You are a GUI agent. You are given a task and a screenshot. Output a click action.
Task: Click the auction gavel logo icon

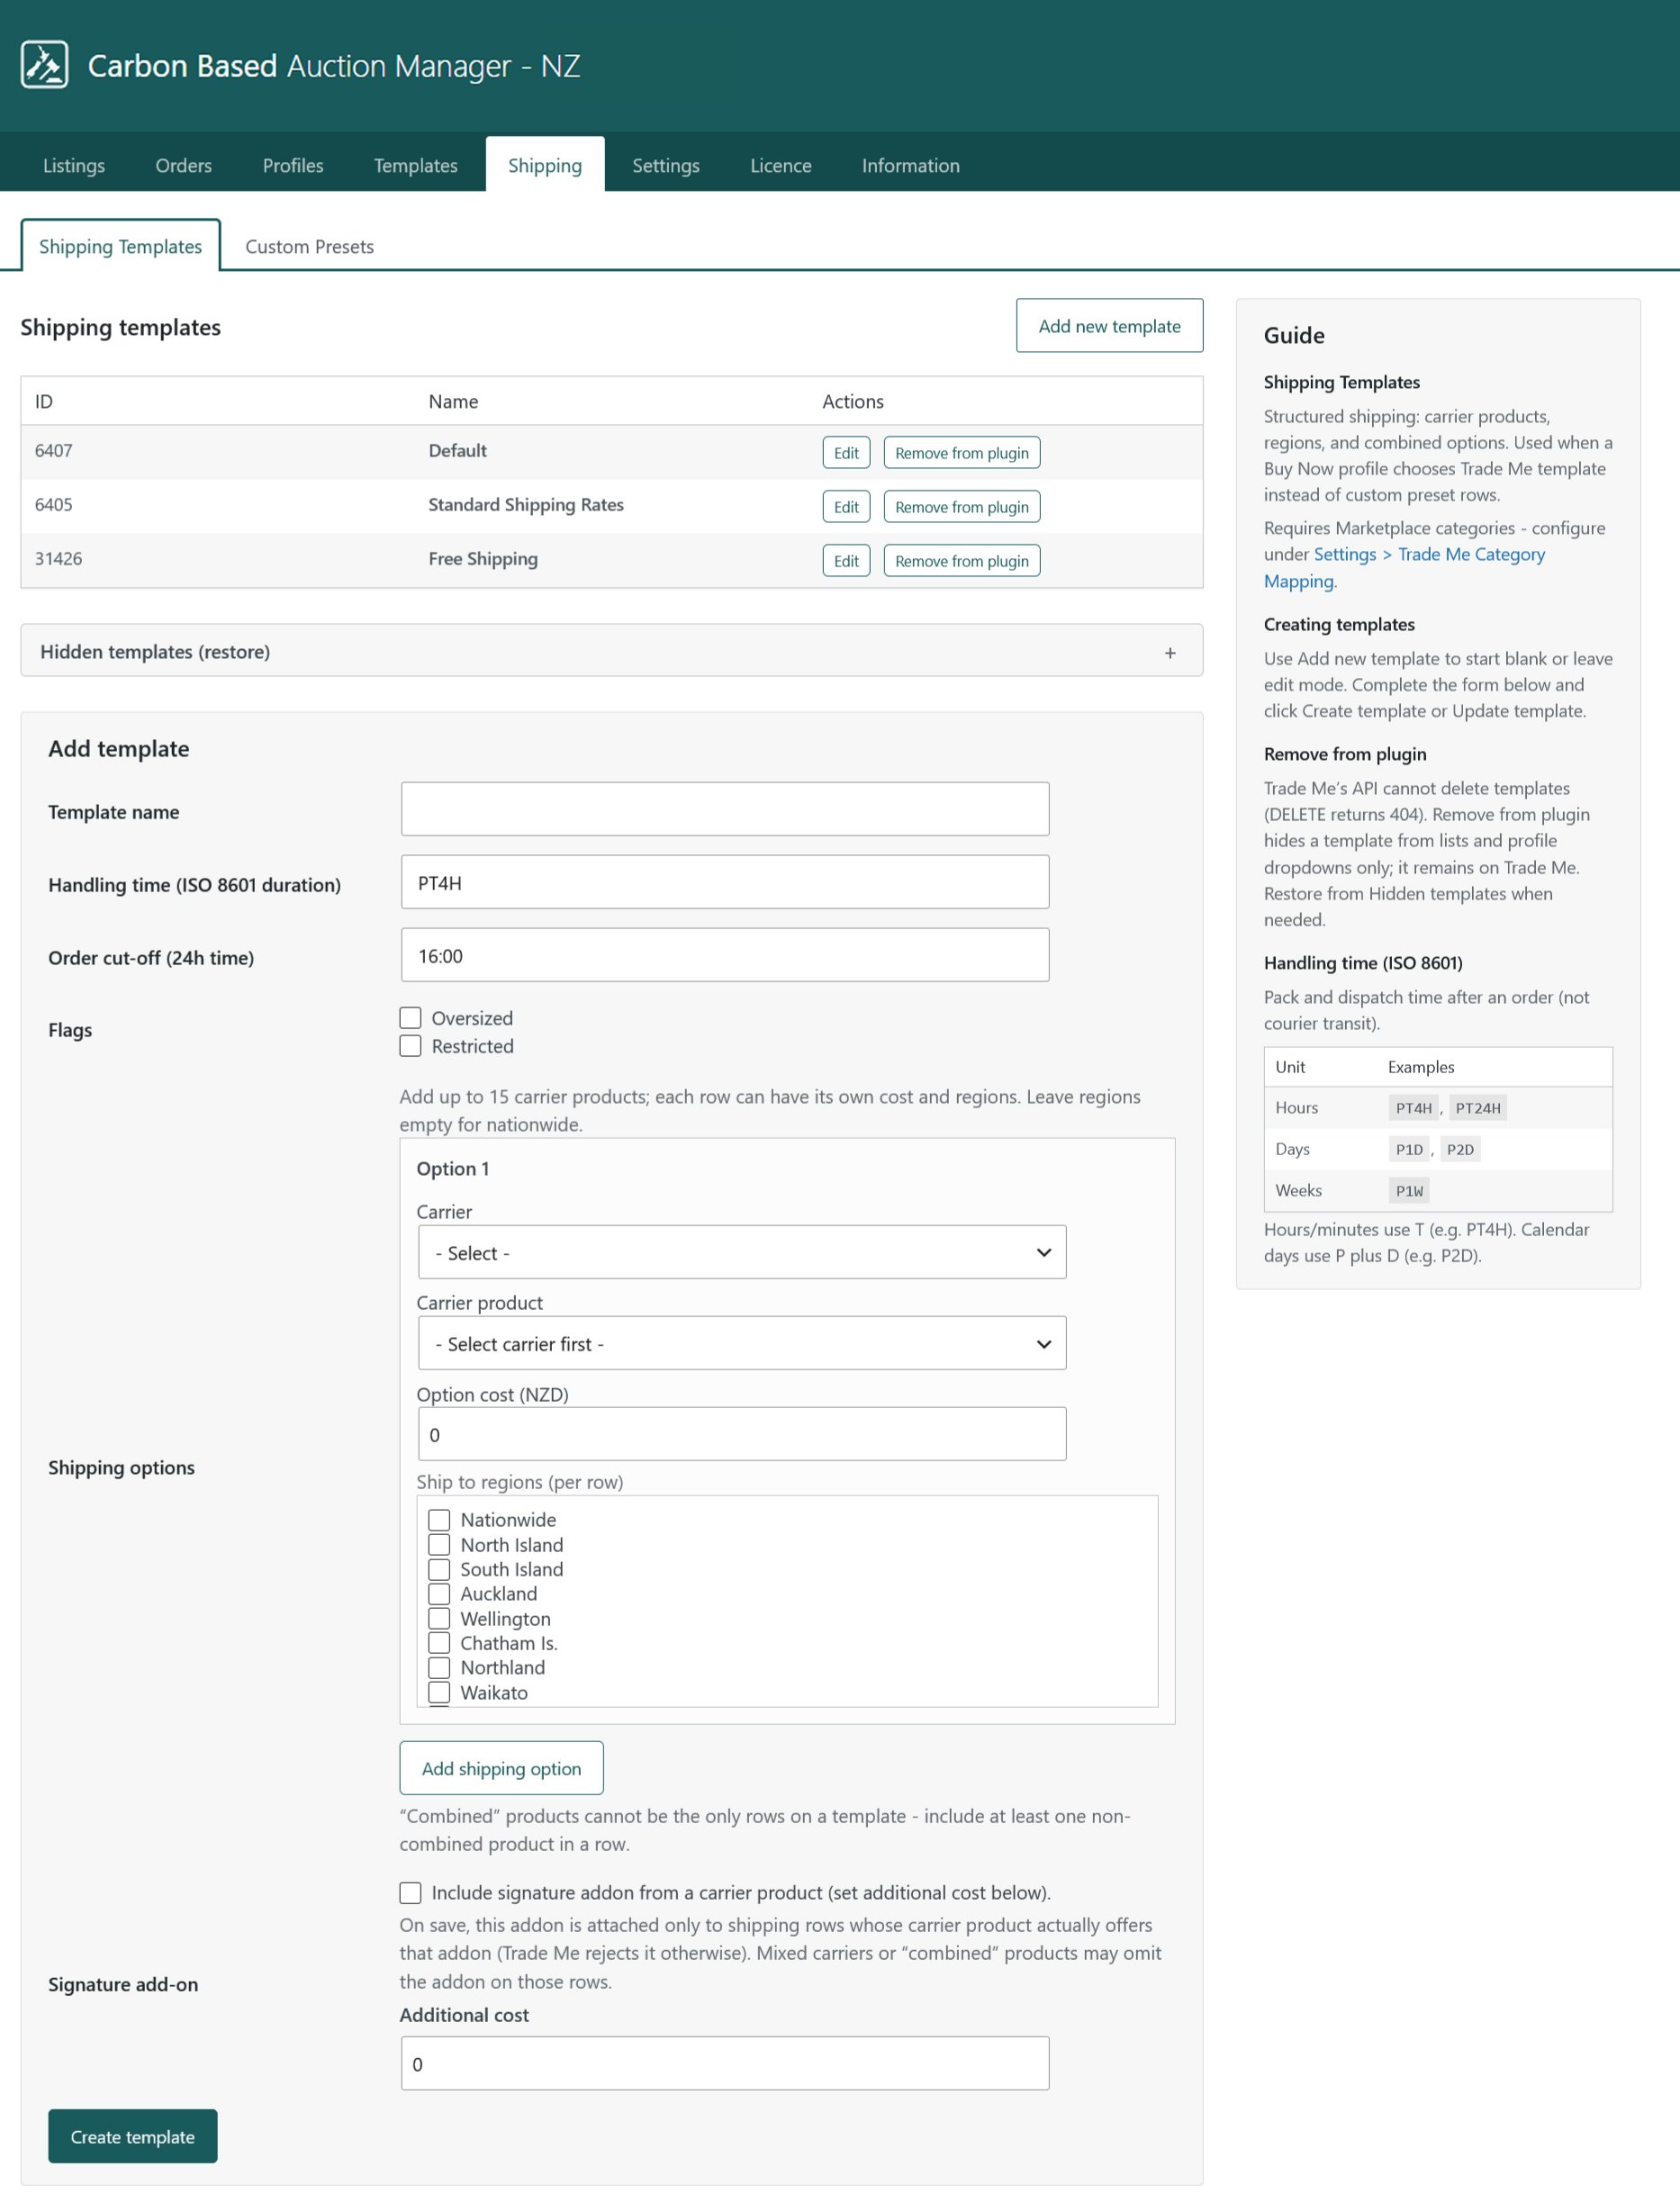[x=45, y=65]
